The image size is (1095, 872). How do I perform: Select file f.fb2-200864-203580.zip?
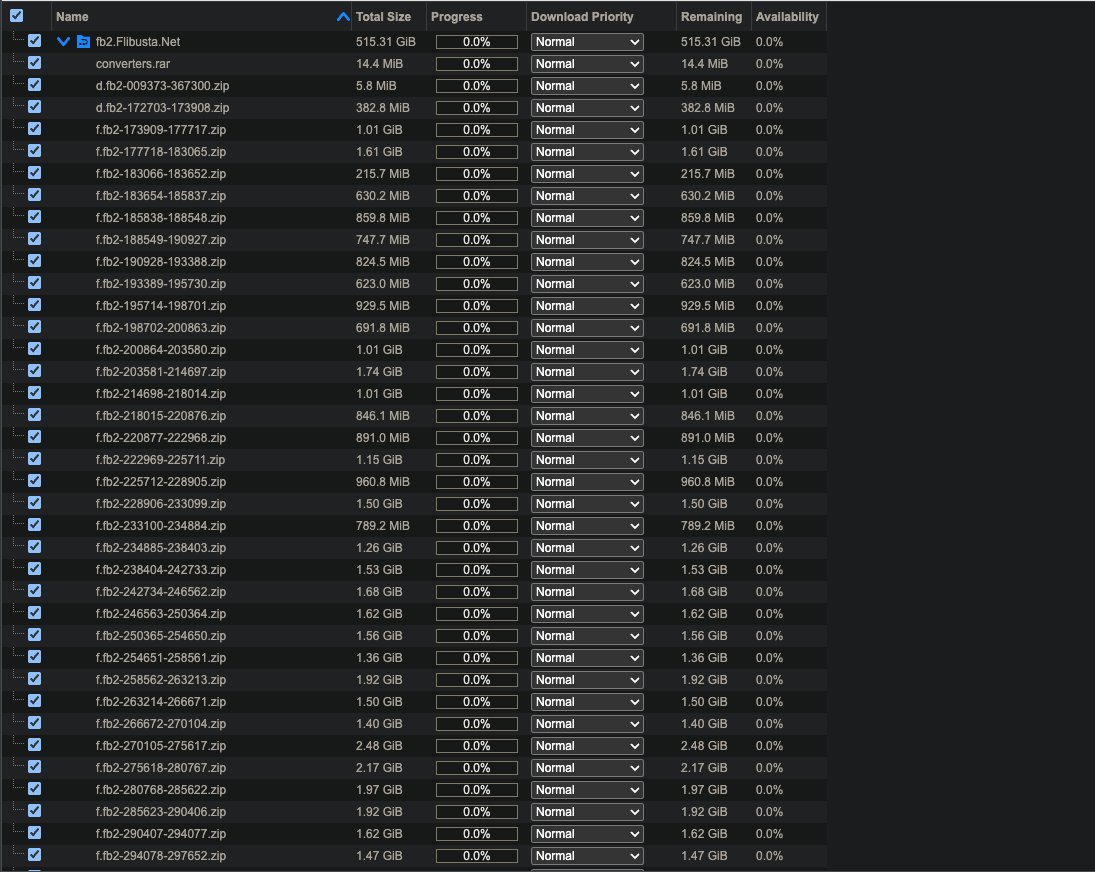[161, 350]
